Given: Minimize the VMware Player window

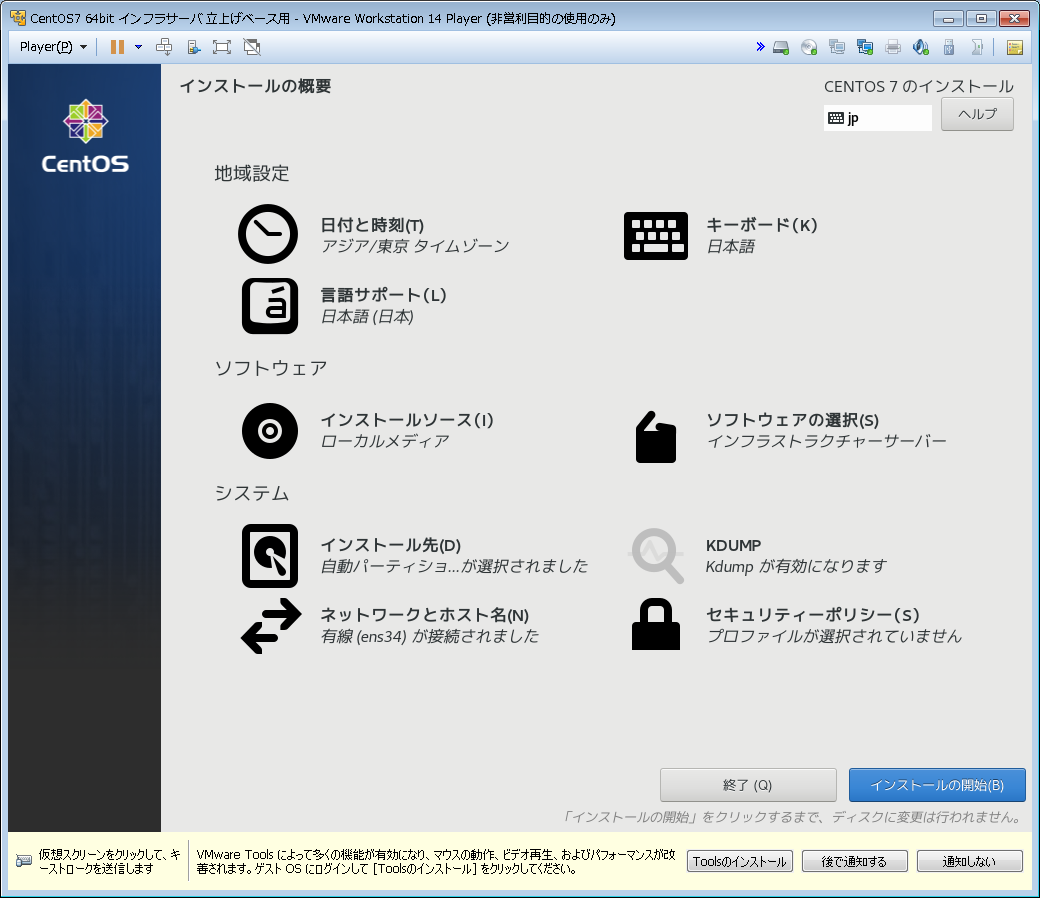Looking at the screenshot, I should [948, 19].
